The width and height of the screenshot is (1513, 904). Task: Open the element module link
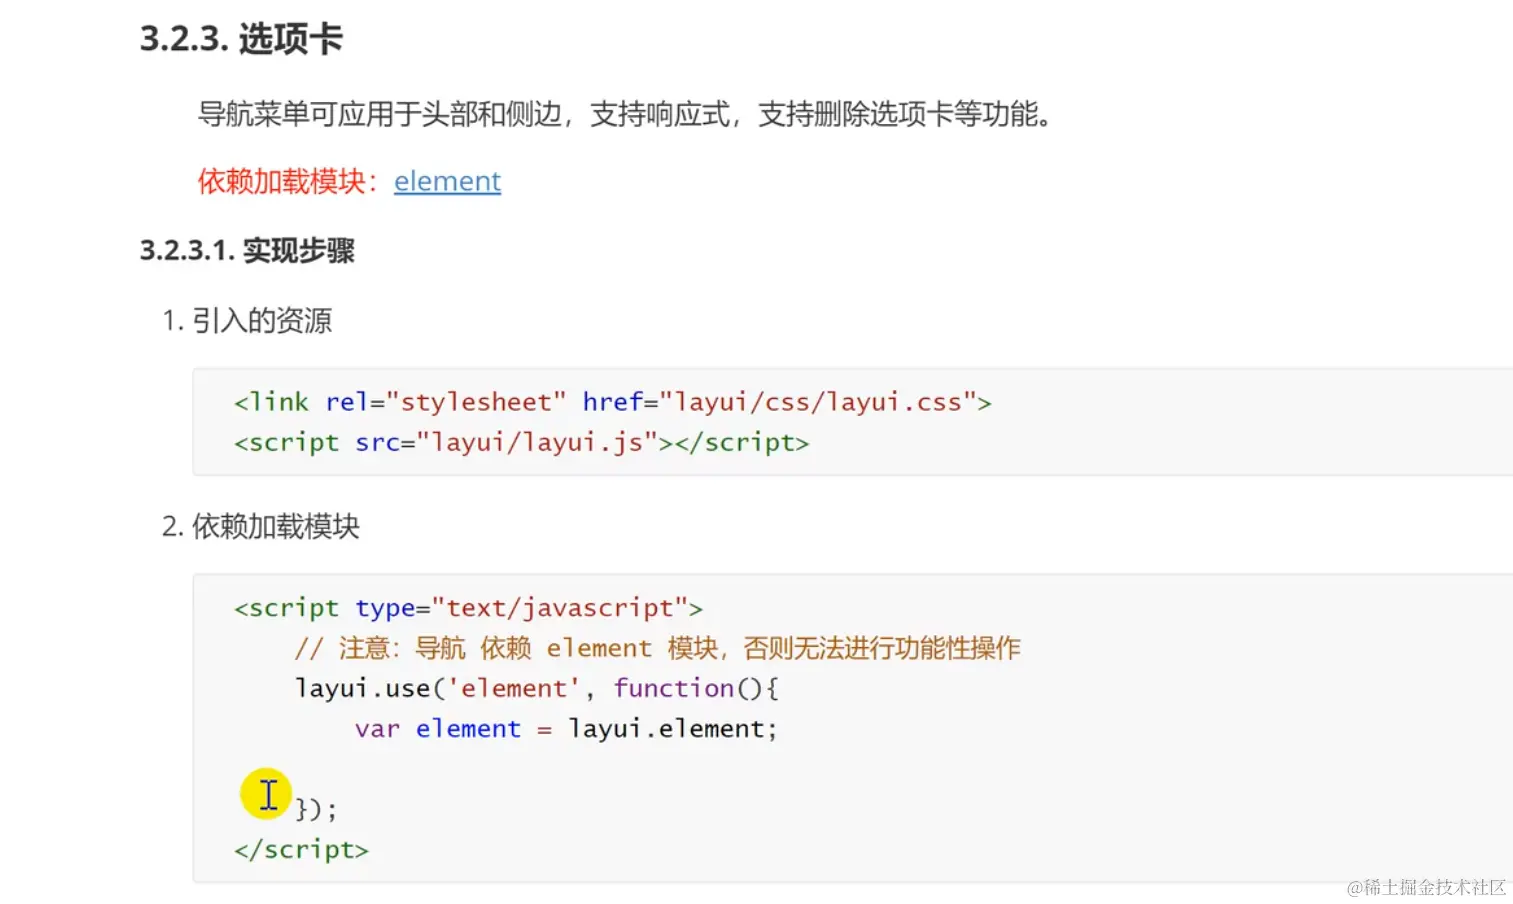[447, 181]
